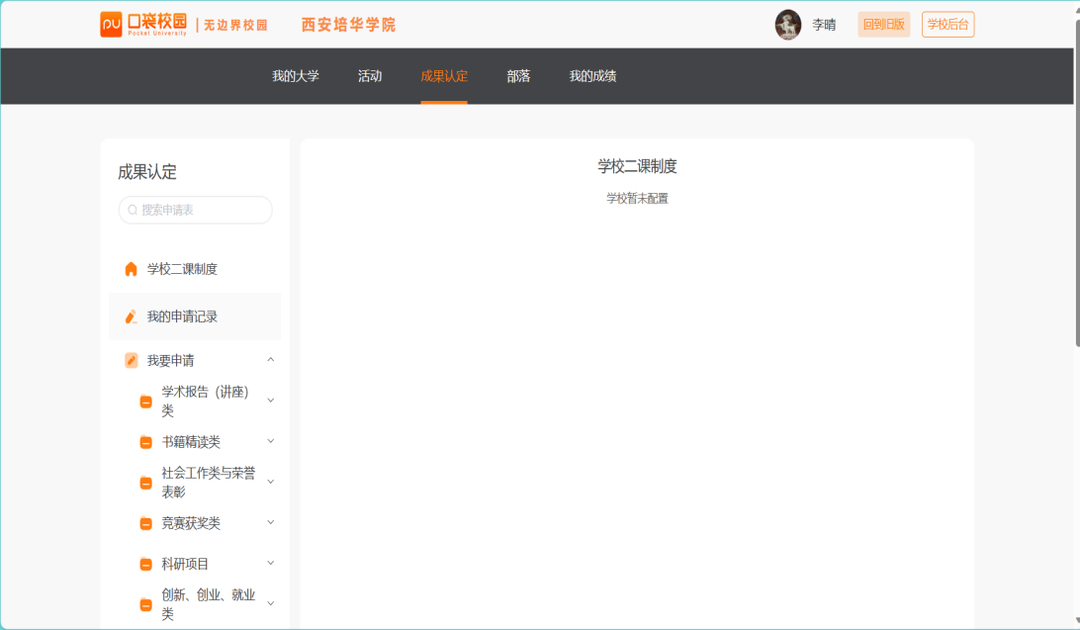Click the folder icon beside 科研项目
This screenshot has width=1080, height=630.
[x=146, y=564]
